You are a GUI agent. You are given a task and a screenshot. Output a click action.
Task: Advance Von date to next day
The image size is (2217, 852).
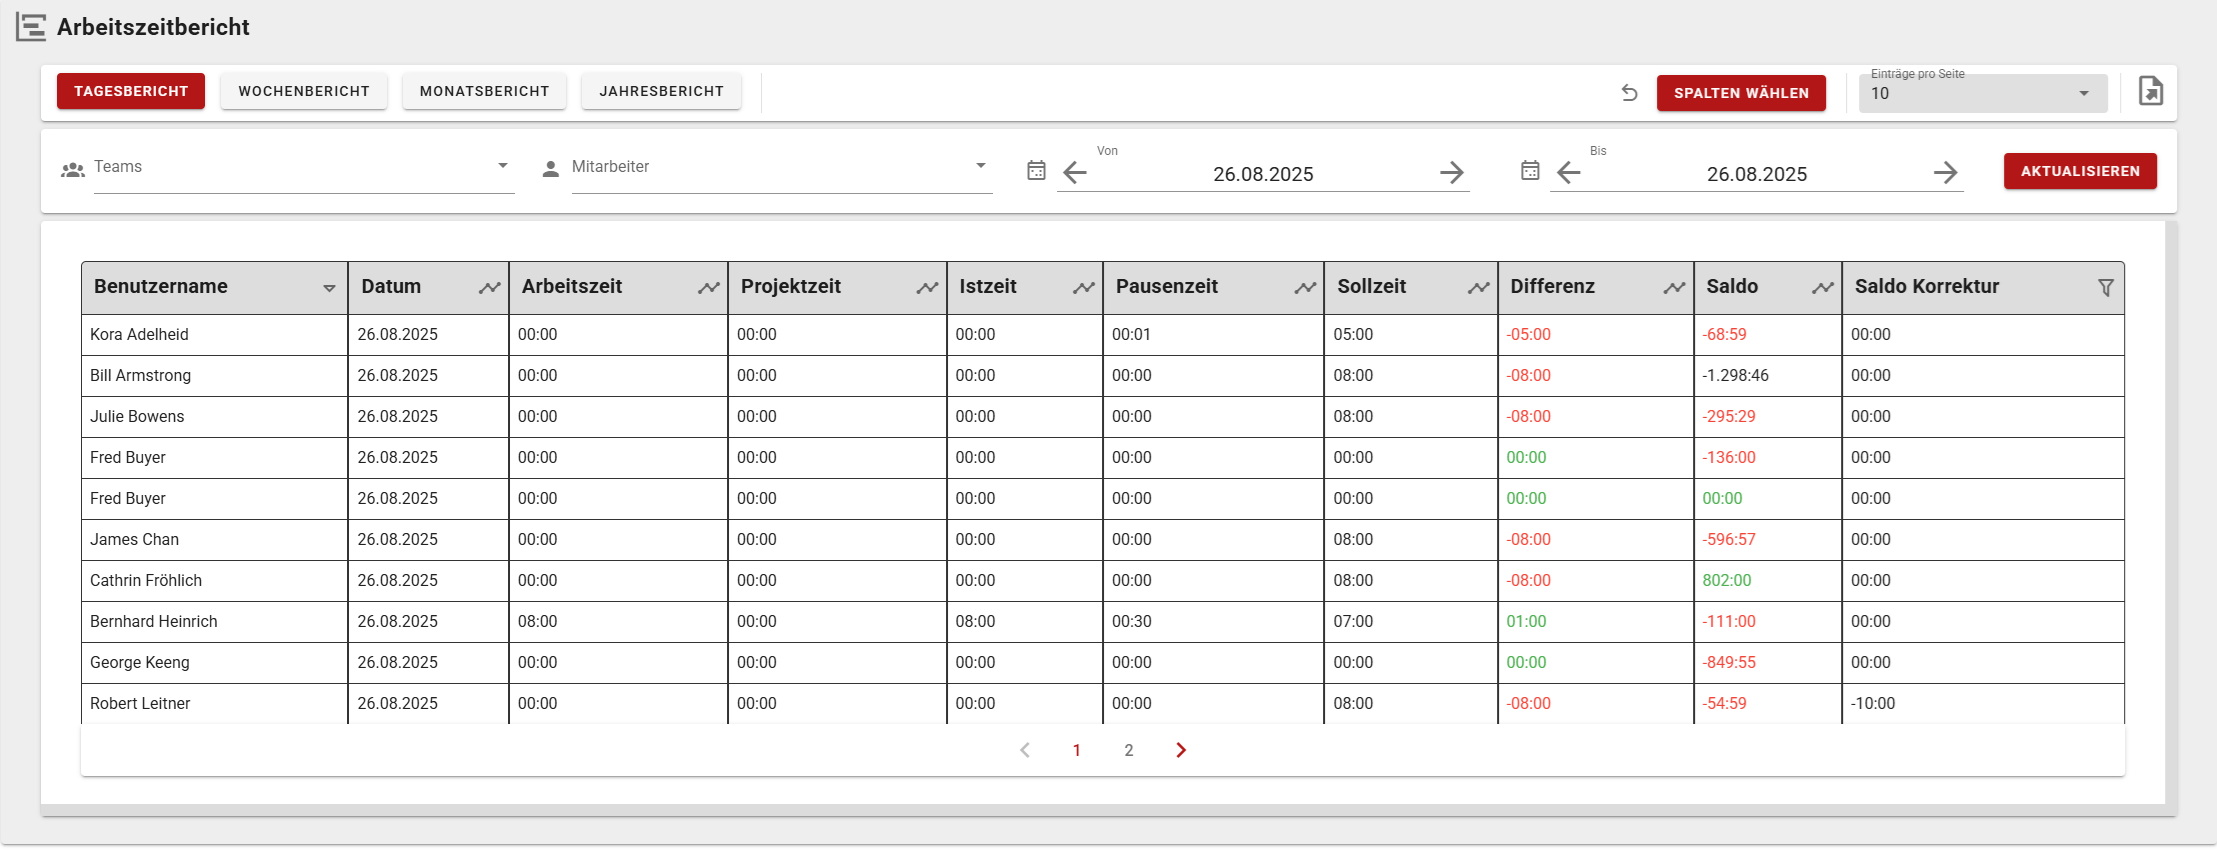1451,173
